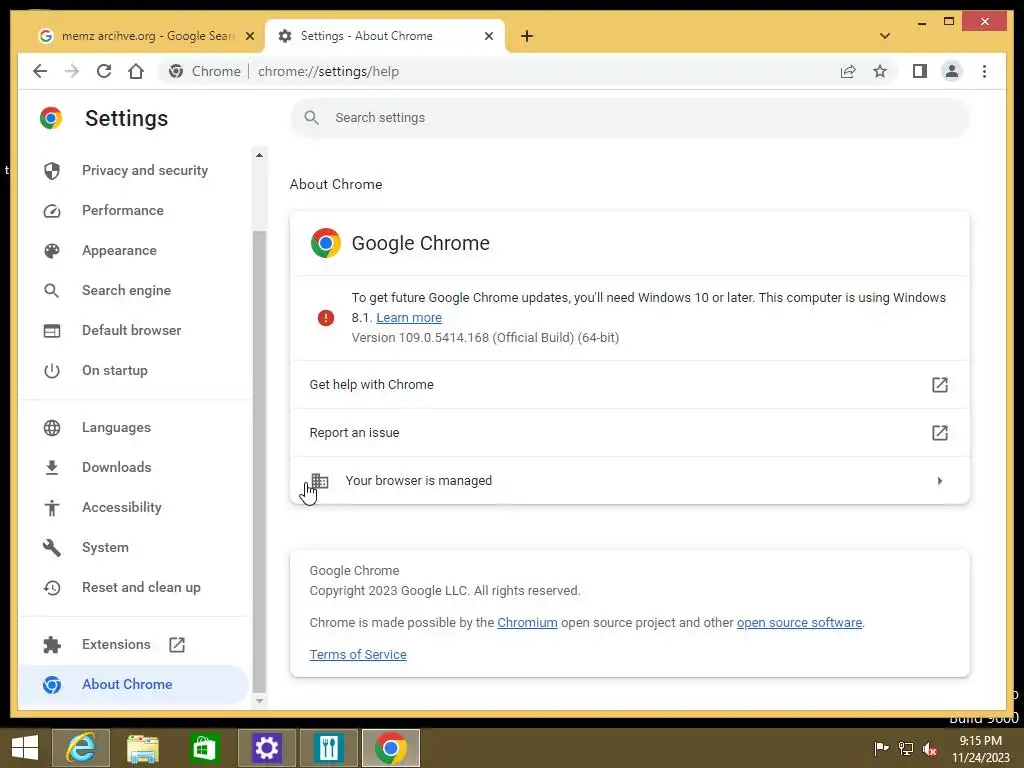The image size is (1024, 768).
Task: Reload the current page
Action: [104, 71]
